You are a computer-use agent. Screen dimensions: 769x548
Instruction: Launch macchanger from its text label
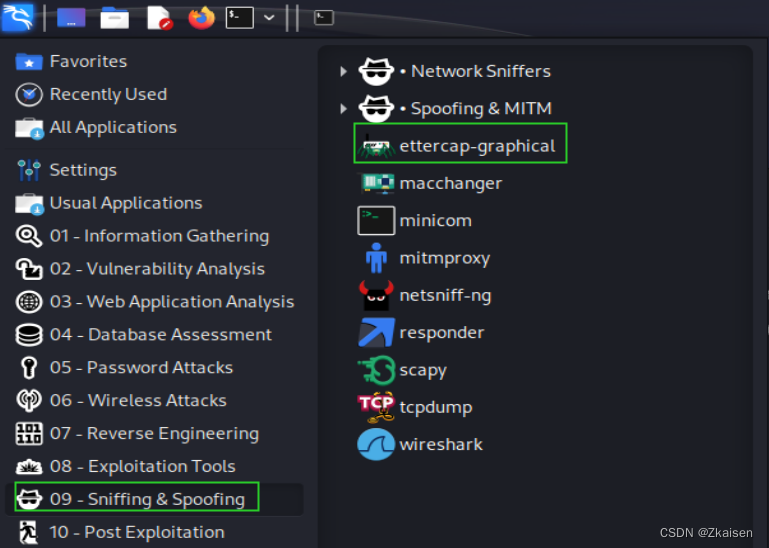point(451,183)
